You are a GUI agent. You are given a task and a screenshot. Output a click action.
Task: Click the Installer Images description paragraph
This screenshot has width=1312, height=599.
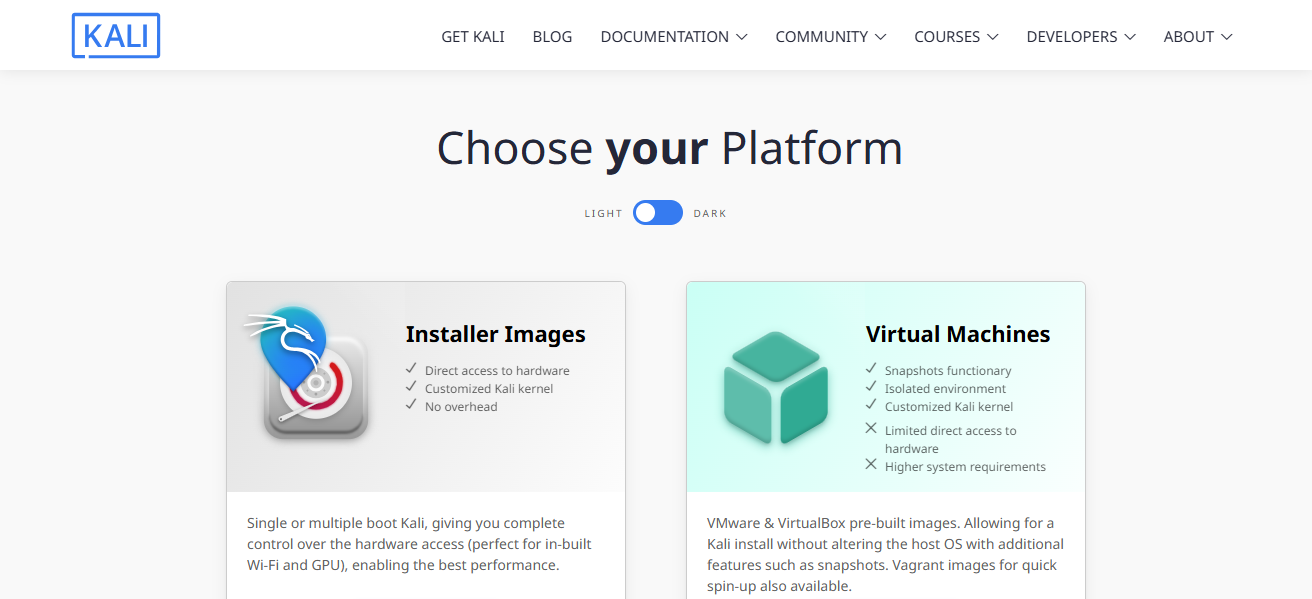tap(419, 544)
